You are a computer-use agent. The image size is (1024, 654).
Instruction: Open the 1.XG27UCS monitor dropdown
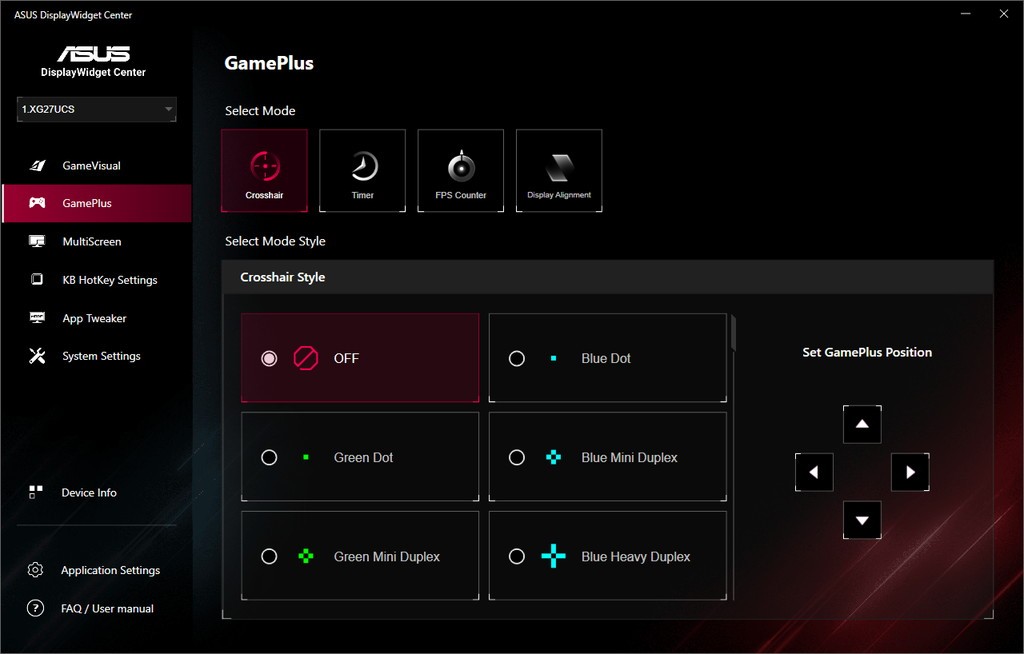(x=97, y=109)
